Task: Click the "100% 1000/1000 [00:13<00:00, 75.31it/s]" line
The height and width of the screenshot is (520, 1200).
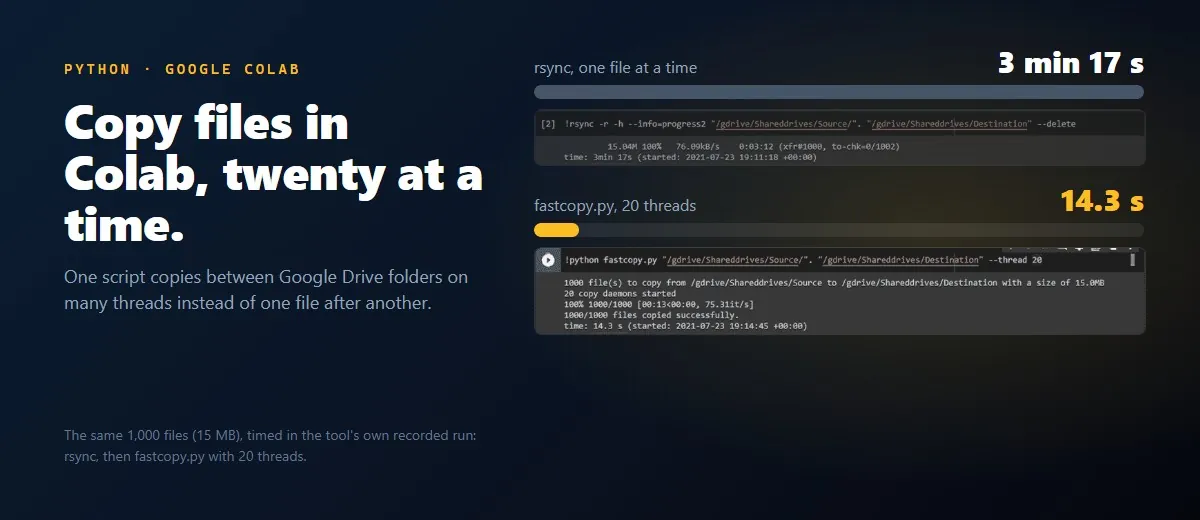Action: [x=659, y=303]
